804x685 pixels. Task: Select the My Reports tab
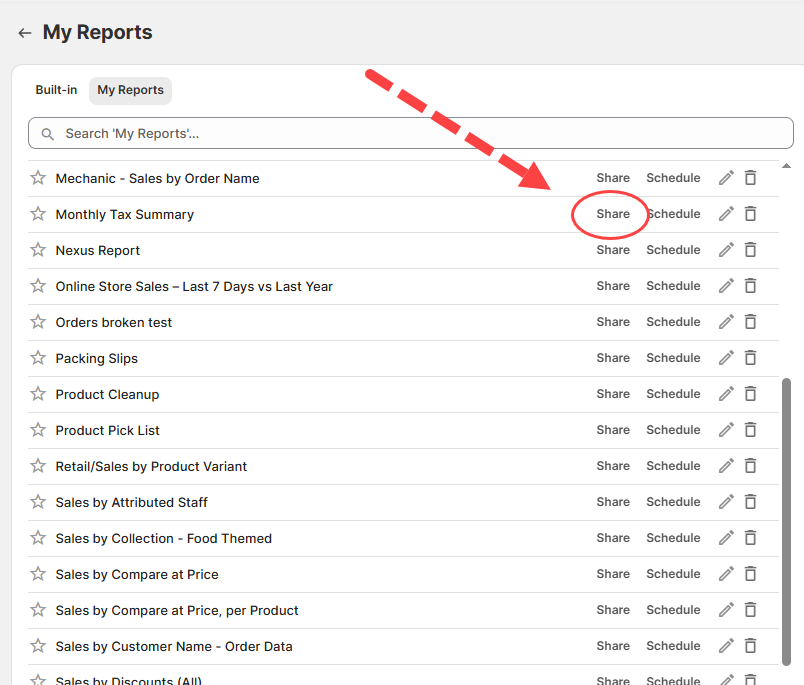click(130, 90)
